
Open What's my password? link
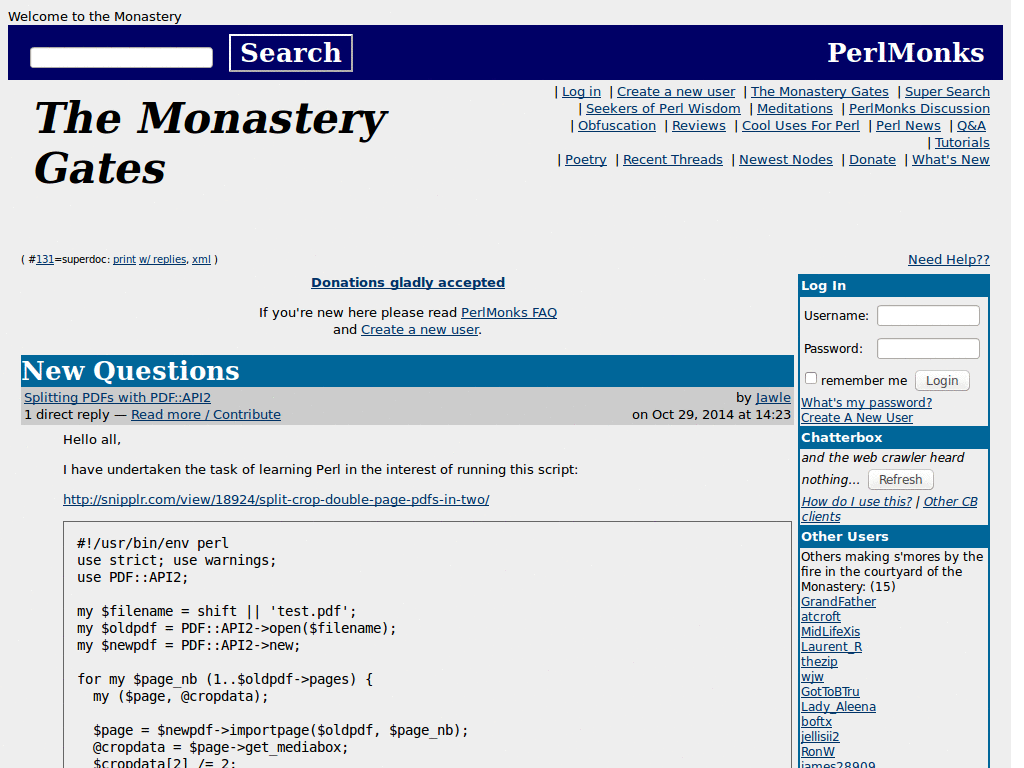pos(866,402)
